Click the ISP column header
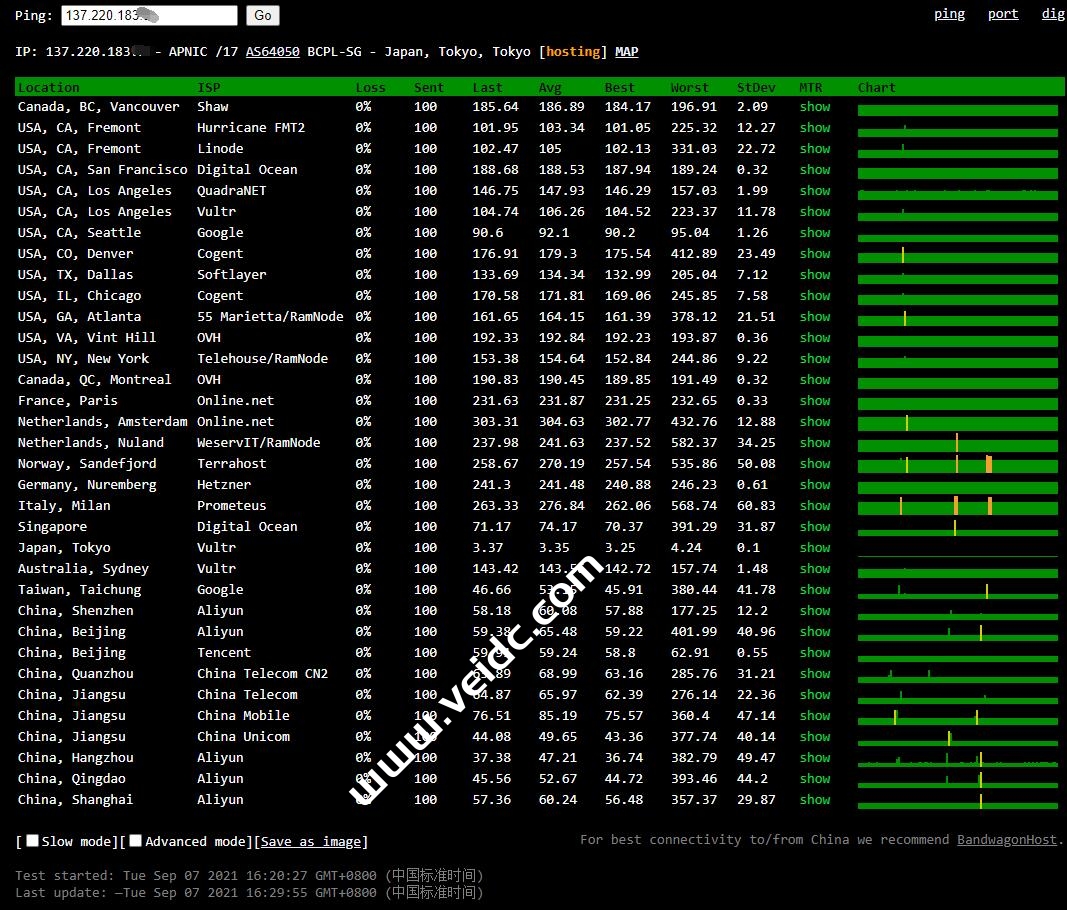The height and width of the screenshot is (910, 1067). point(208,88)
